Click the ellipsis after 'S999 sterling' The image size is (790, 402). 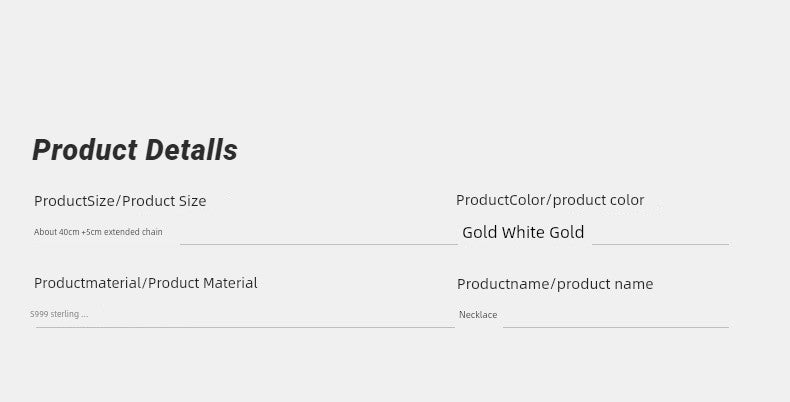tap(84, 315)
